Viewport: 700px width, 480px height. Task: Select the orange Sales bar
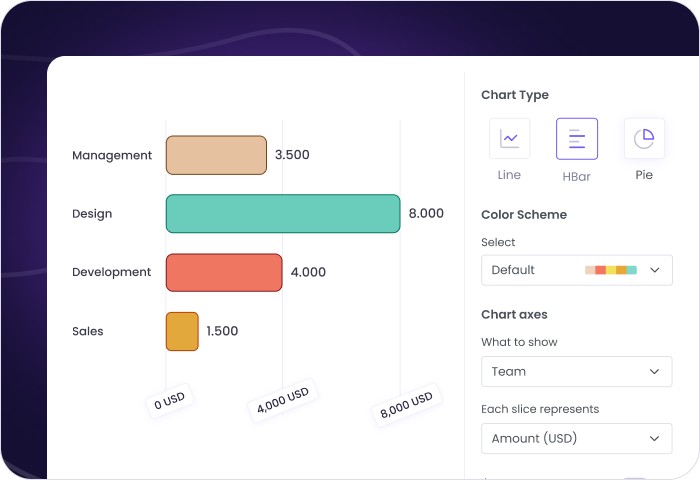click(182, 331)
